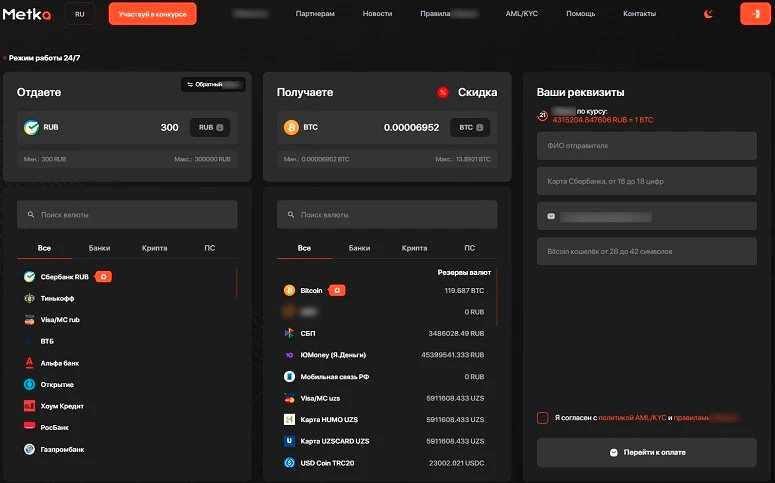The image size is (775, 483).
Task: Click the Metka logo
Action: click(x=27, y=14)
